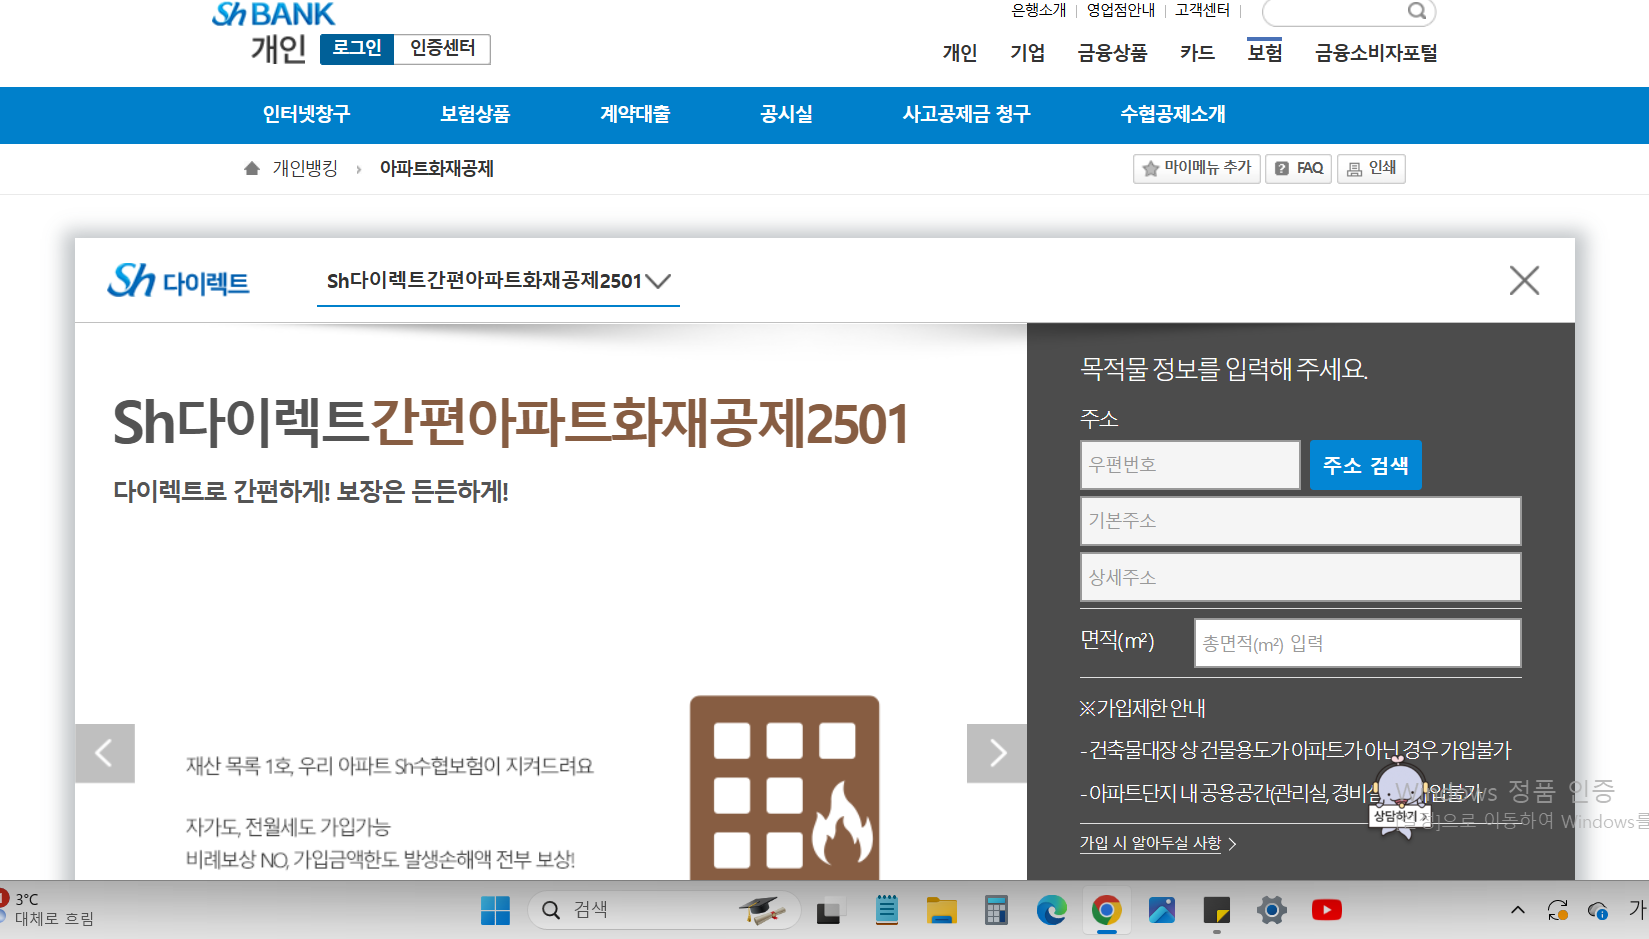Click the 로그인 button
1649x939 pixels.
357,49
